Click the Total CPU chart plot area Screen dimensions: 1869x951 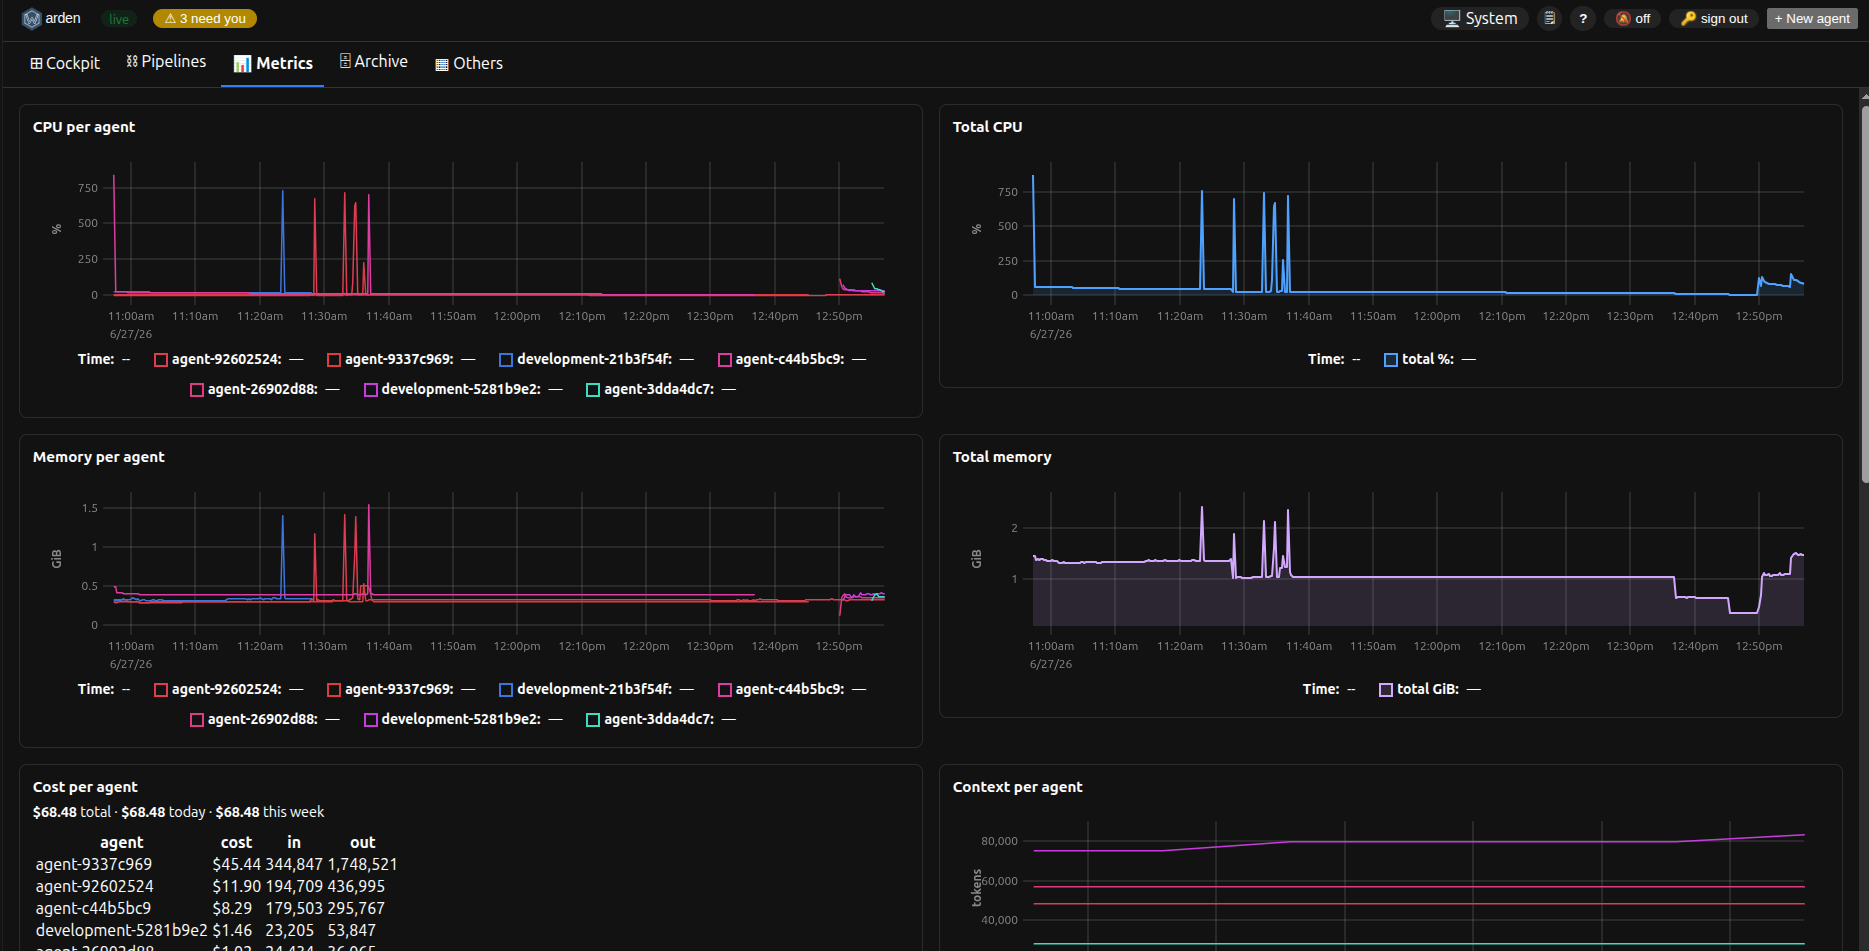pos(1418,229)
